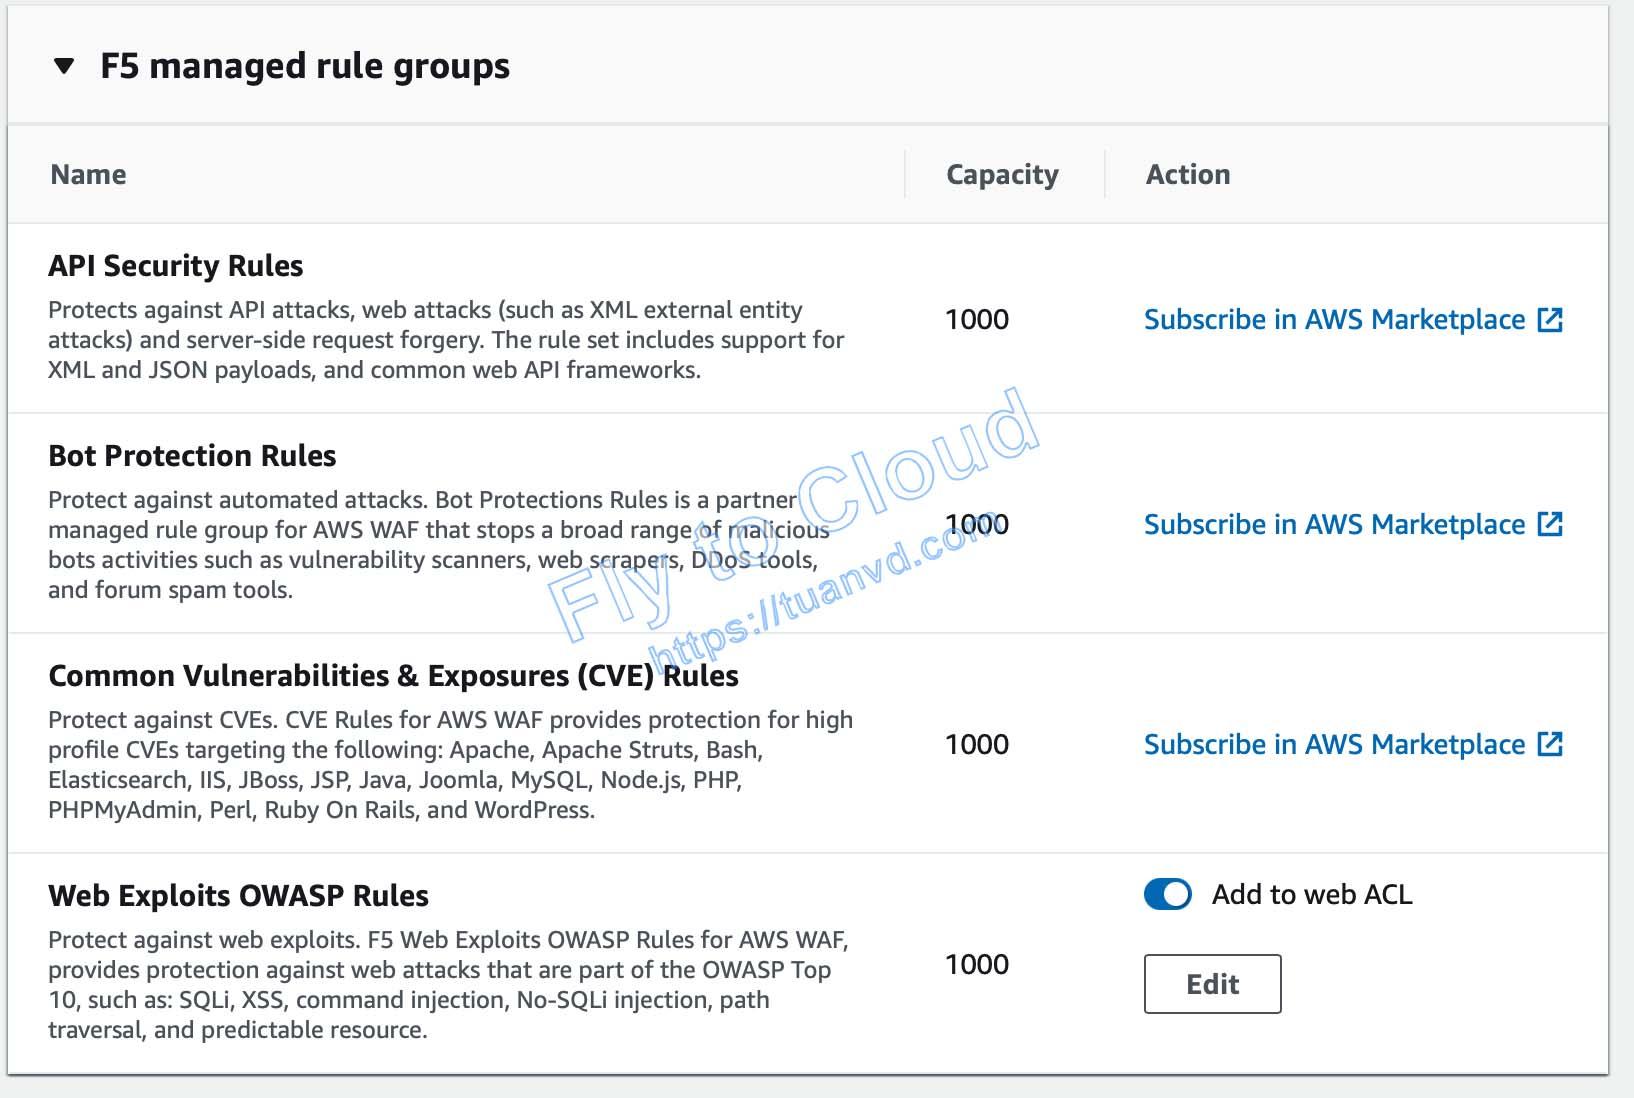Click external link icon for Bot Protection Rules

pos(1550,524)
